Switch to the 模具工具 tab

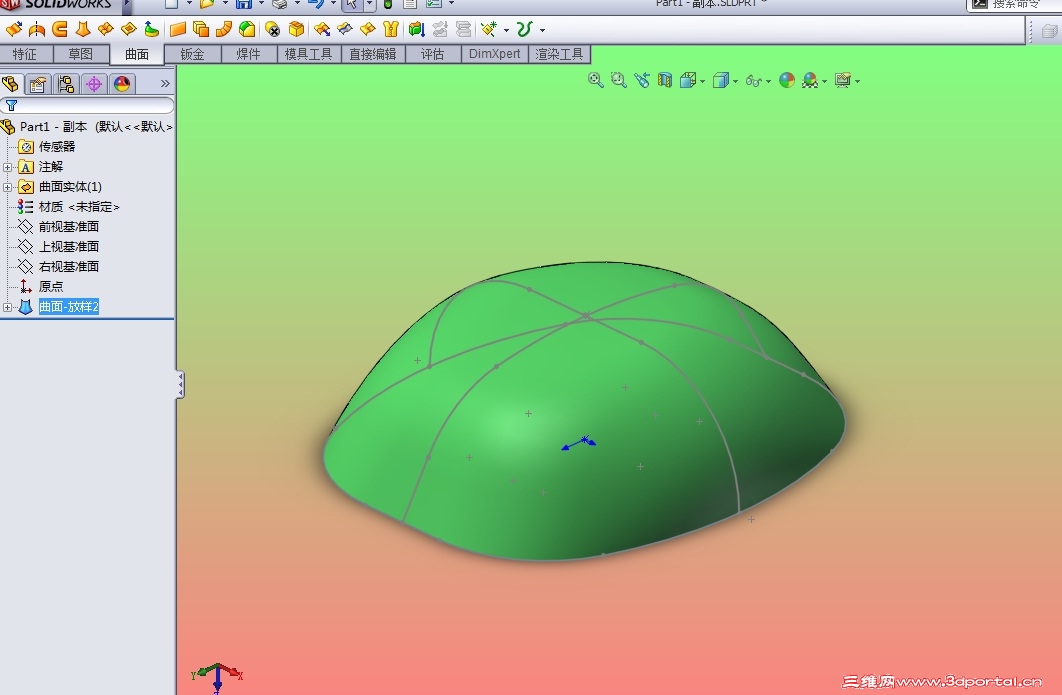click(308, 54)
